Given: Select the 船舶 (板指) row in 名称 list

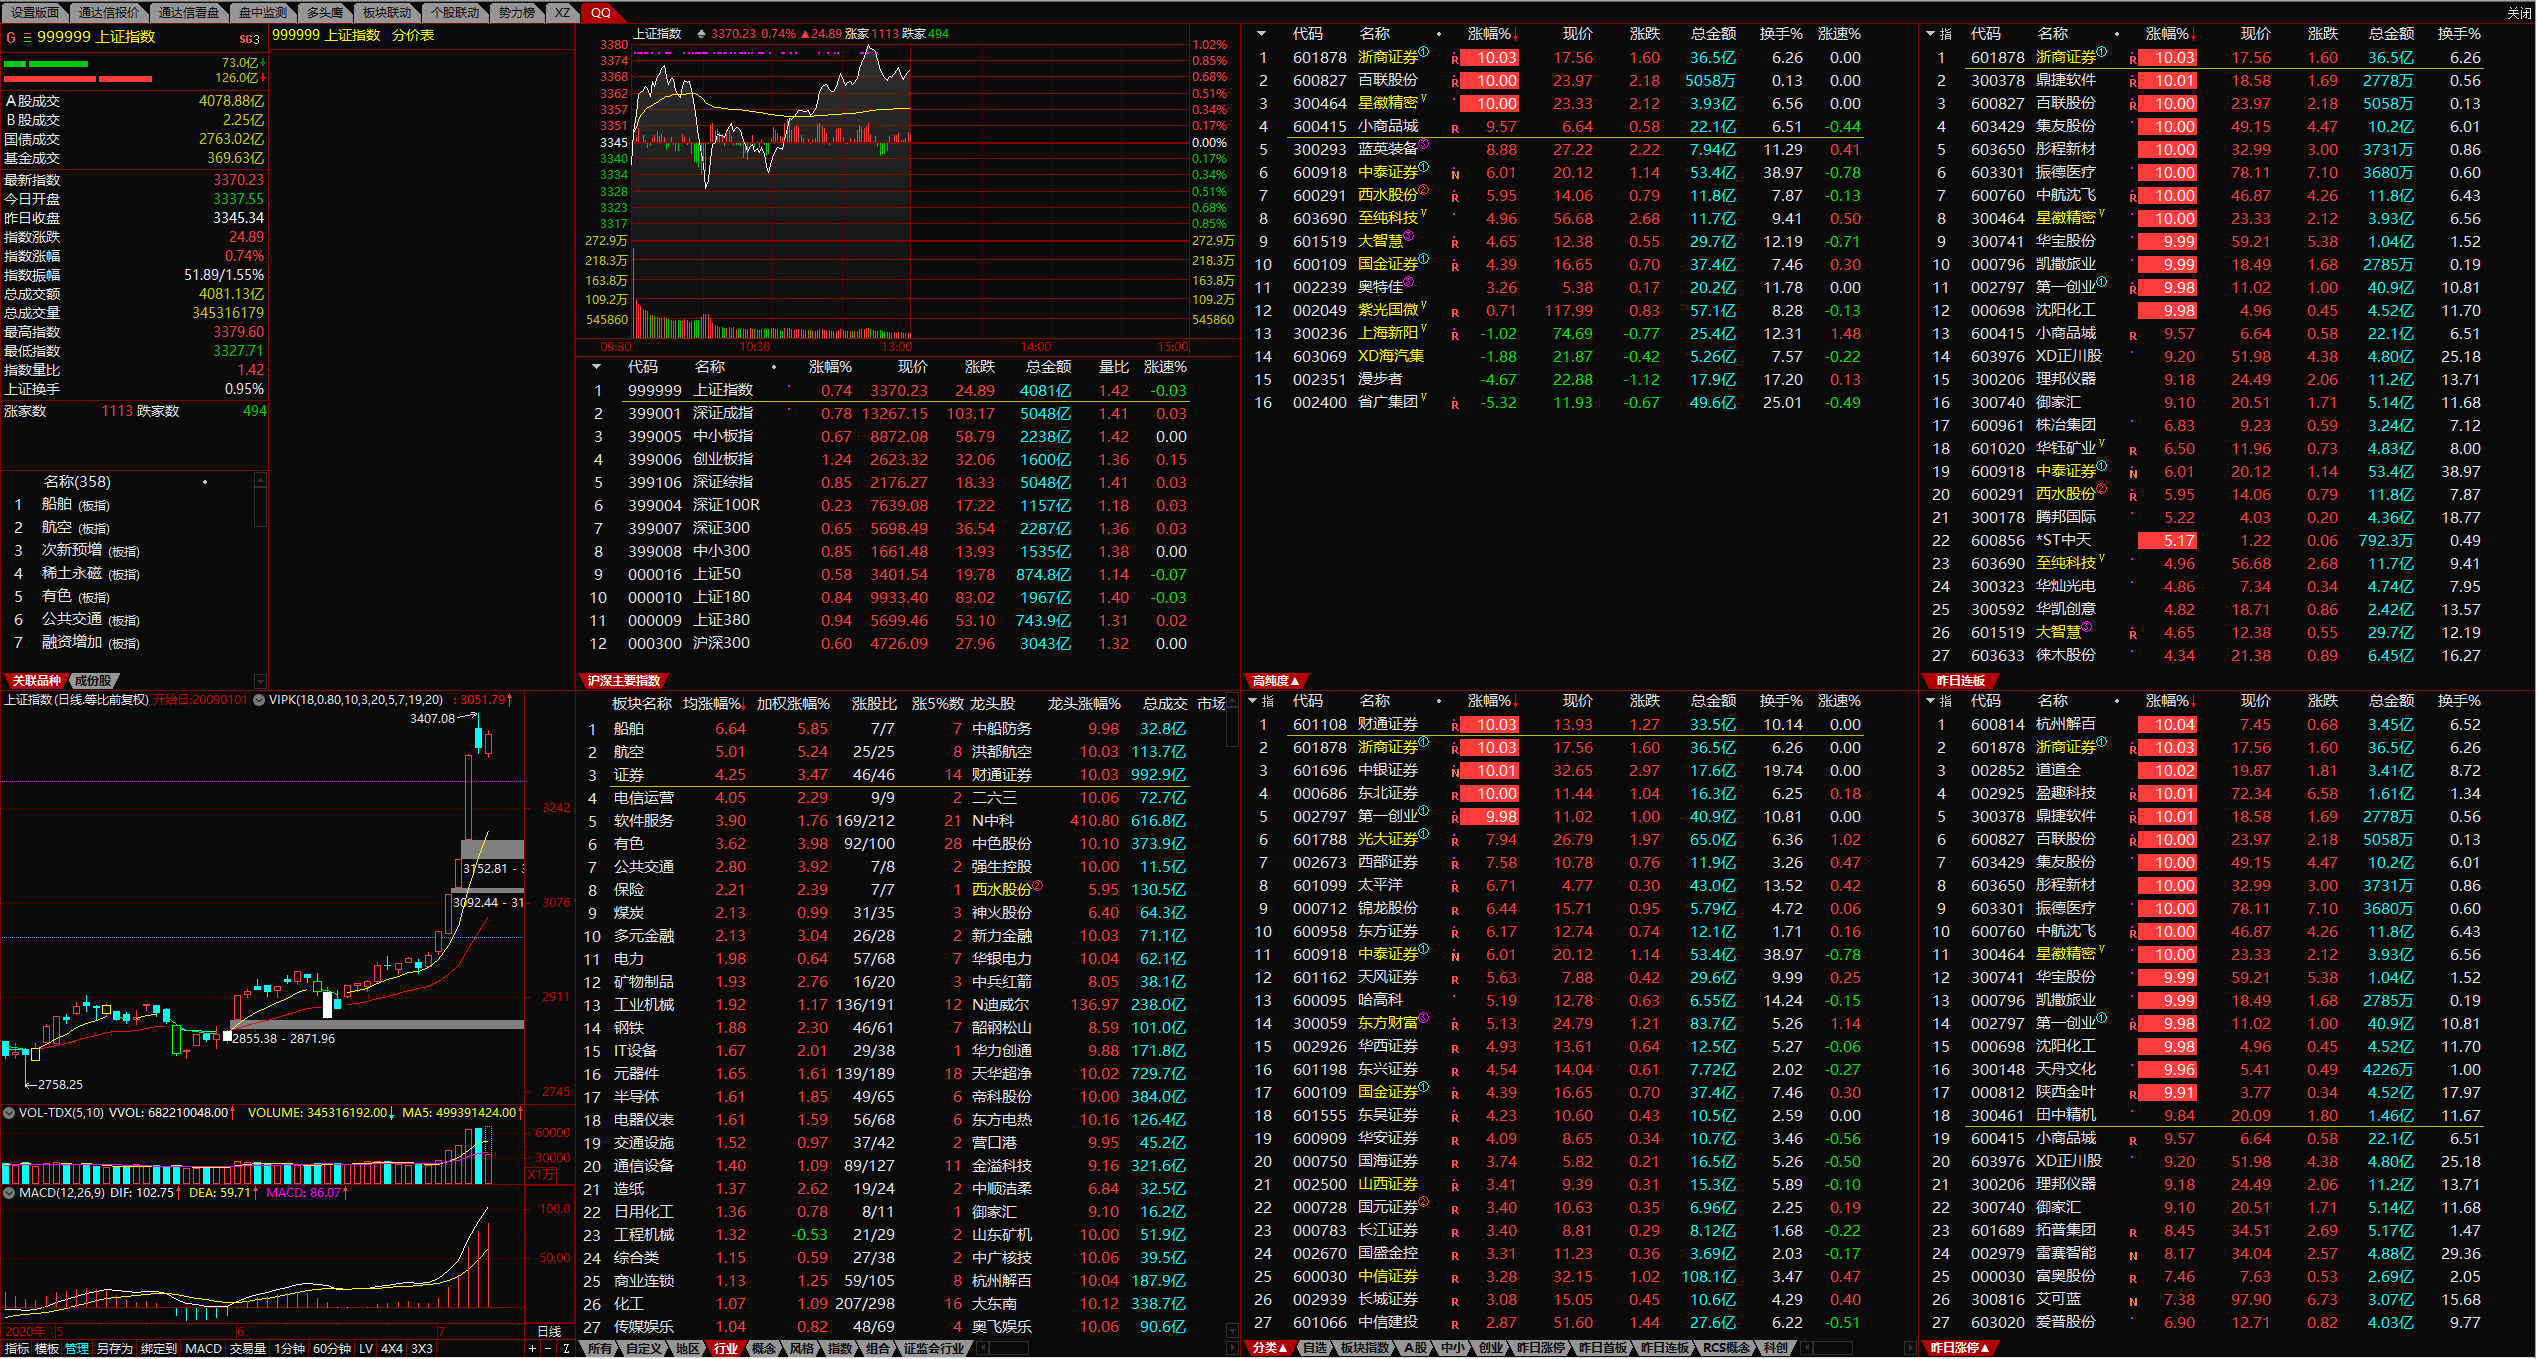Looking at the screenshot, I should click(x=130, y=505).
